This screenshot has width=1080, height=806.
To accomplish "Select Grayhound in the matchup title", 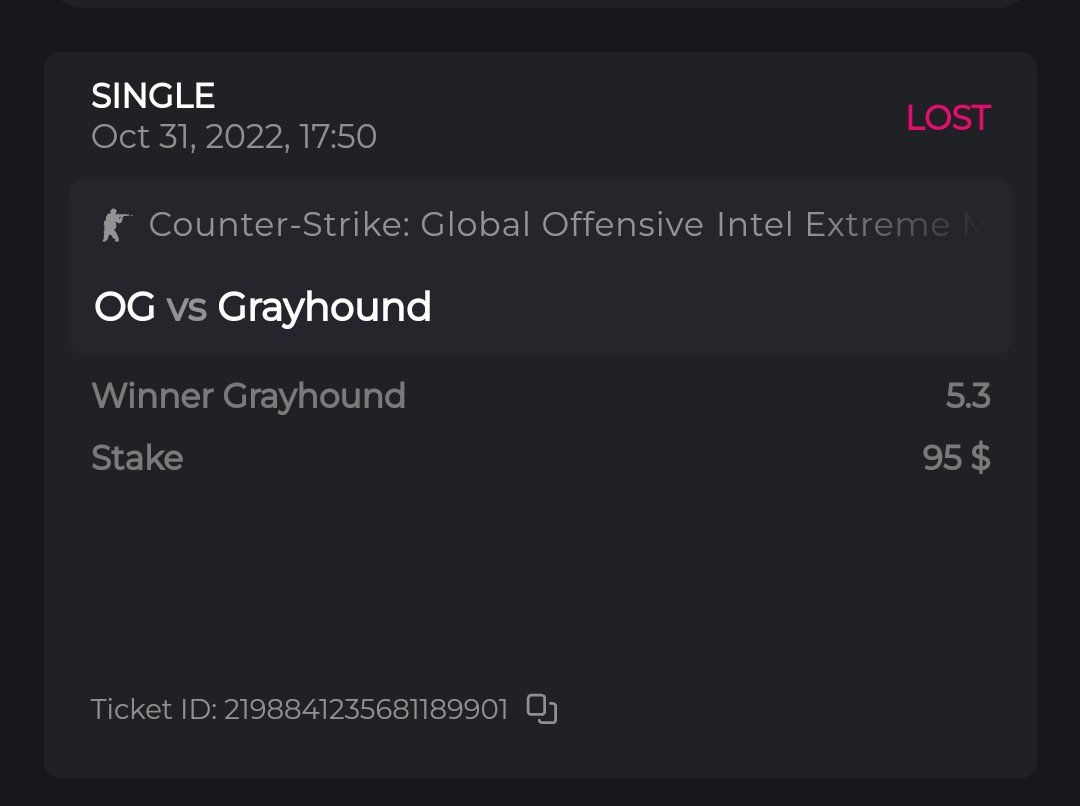I will 324,307.
